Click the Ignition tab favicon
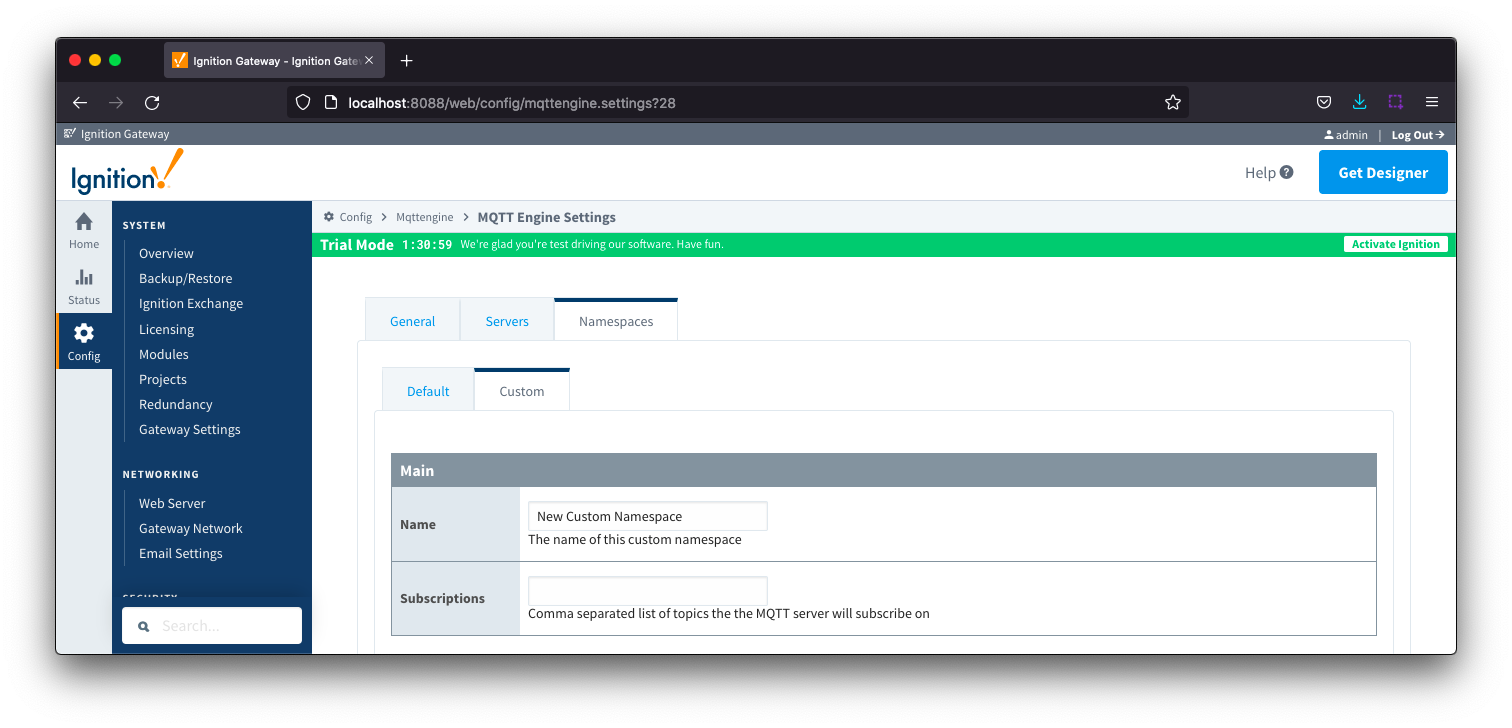1512x728 pixels. coord(180,60)
